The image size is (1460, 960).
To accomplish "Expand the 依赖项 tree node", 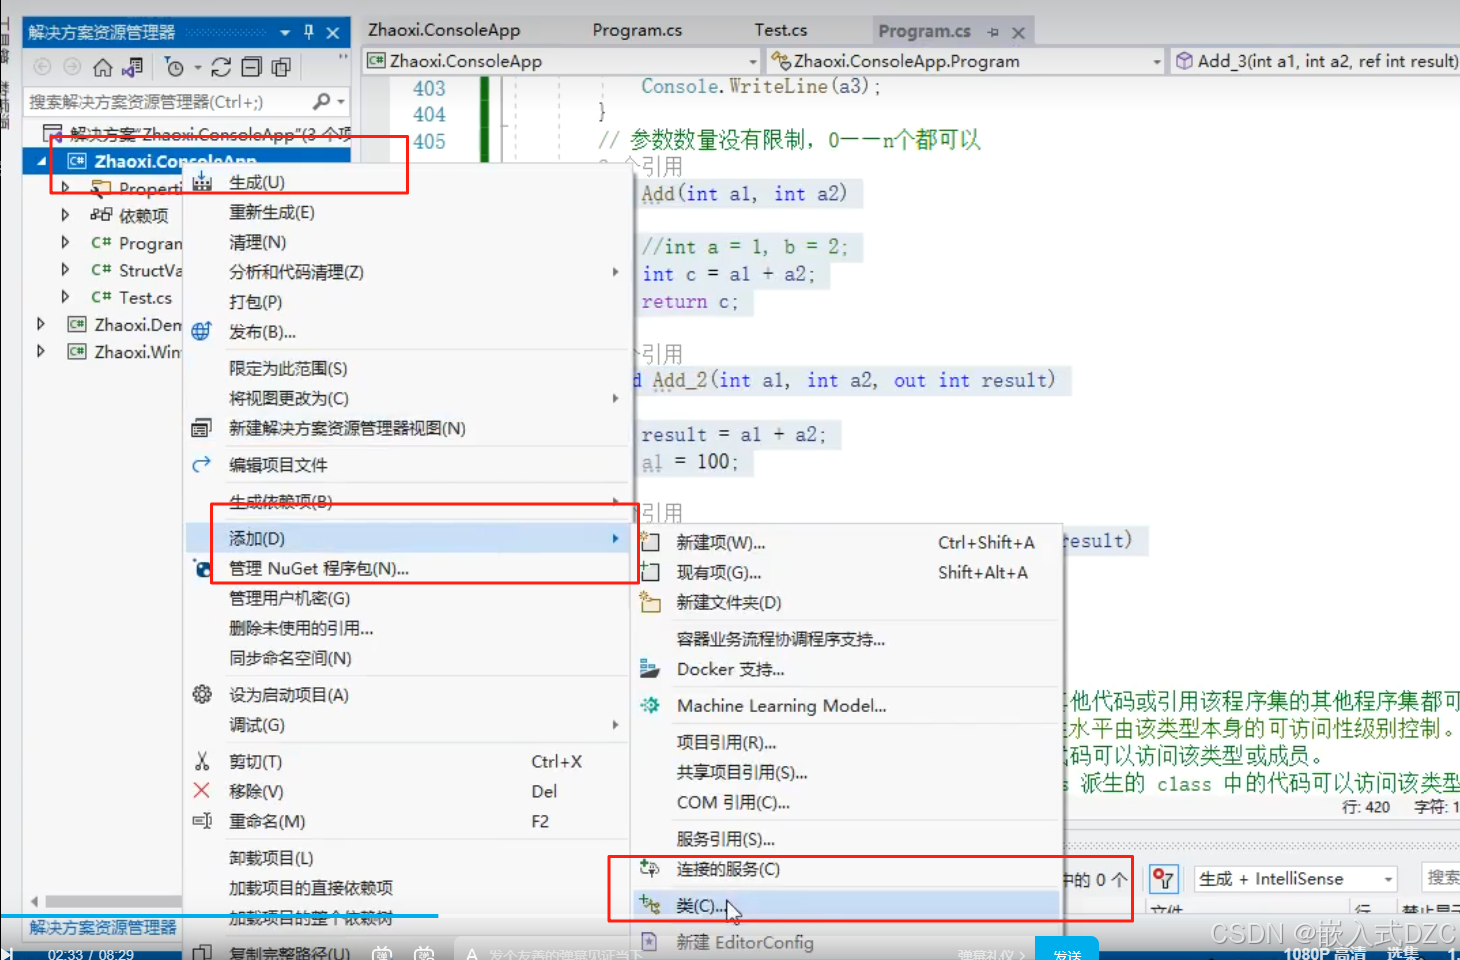I will click(65, 214).
